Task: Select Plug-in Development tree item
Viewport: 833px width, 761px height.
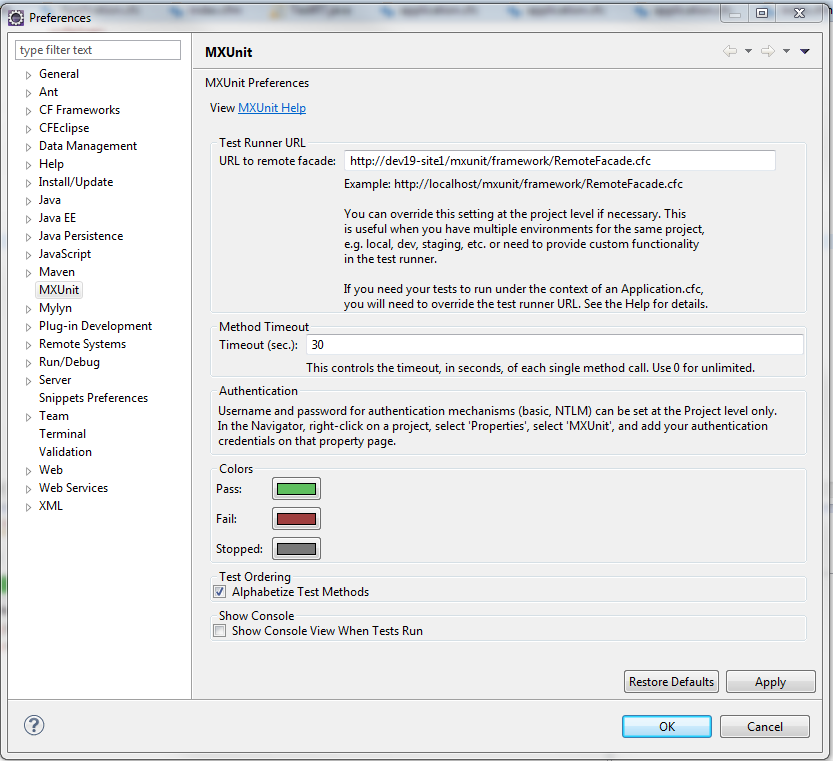Action: click(x=95, y=326)
